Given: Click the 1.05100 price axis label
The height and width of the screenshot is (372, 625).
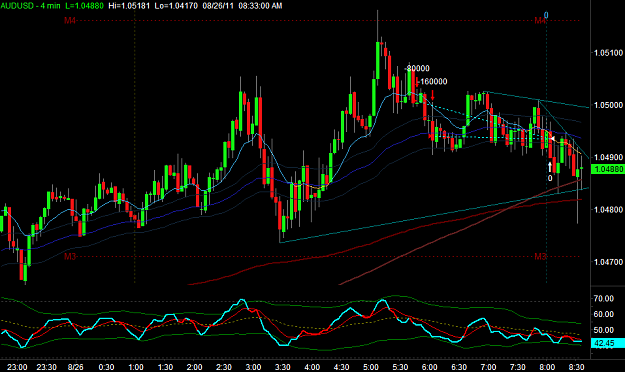Looking at the screenshot, I should (x=608, y=53).
